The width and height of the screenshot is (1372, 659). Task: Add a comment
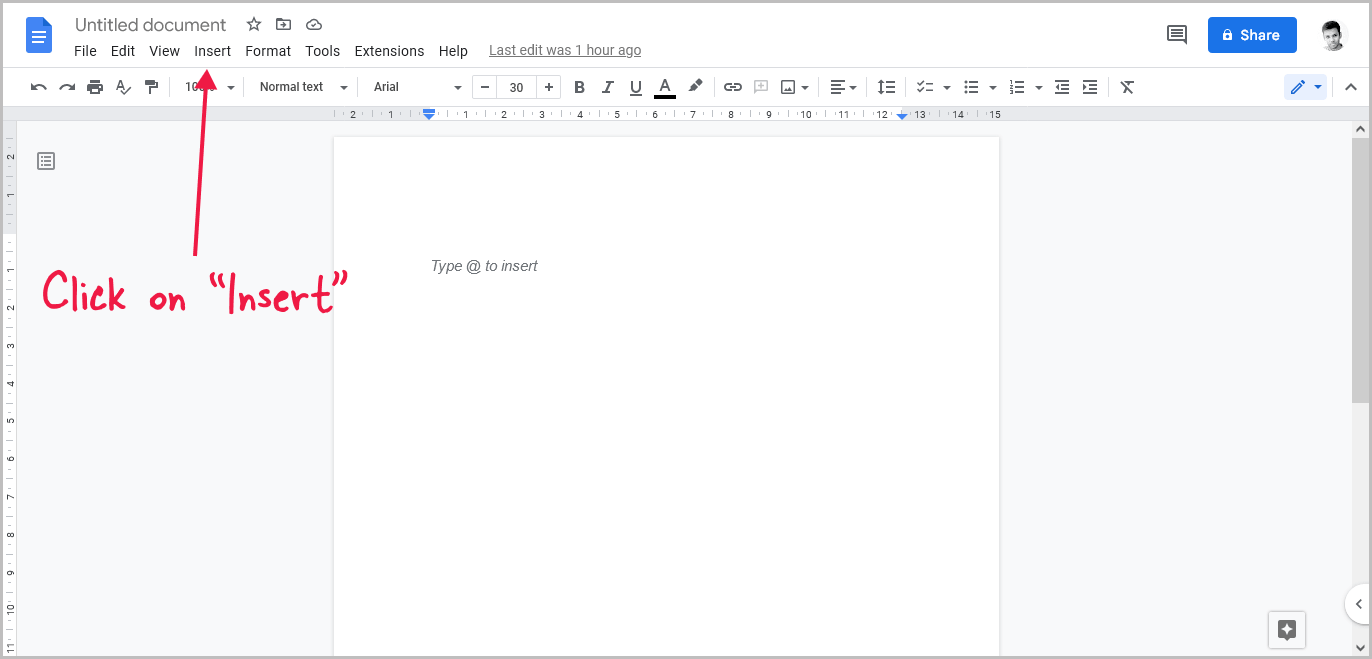[x=760, y=87]
